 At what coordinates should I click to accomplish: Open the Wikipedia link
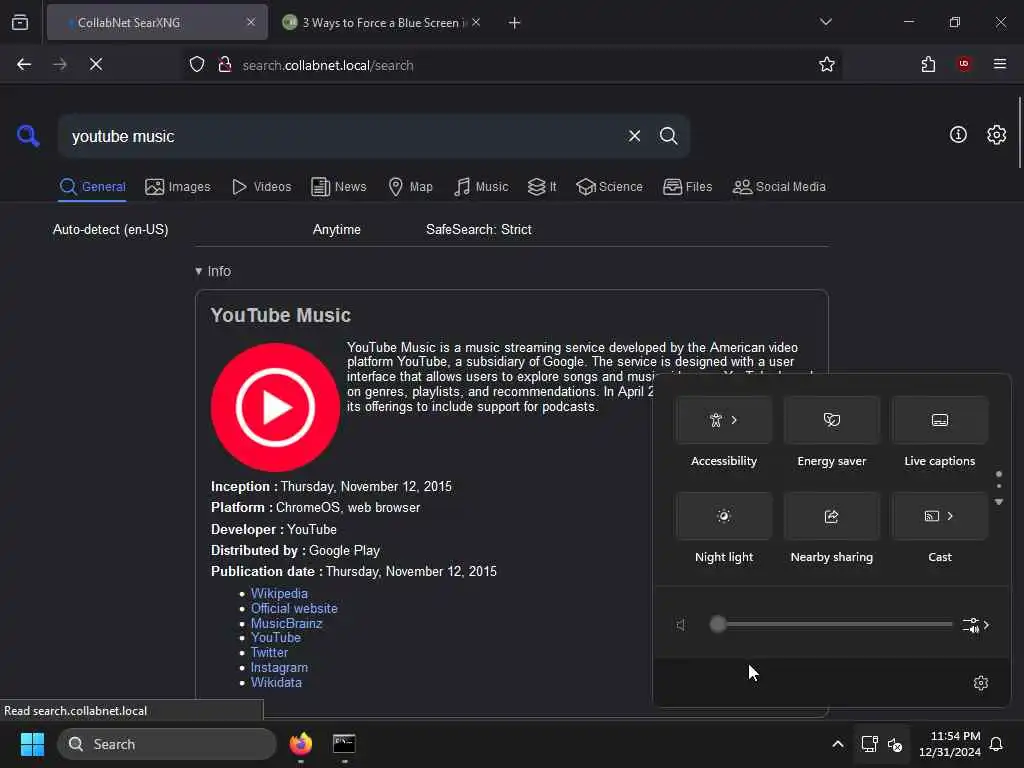coord(279,593)
